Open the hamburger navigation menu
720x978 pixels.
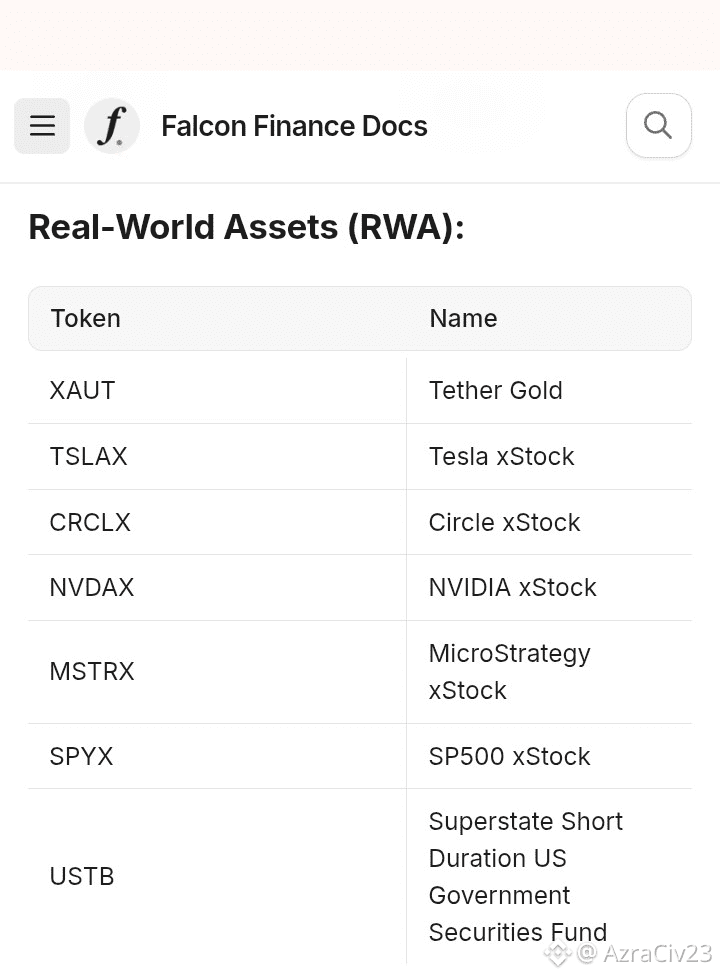42,126
